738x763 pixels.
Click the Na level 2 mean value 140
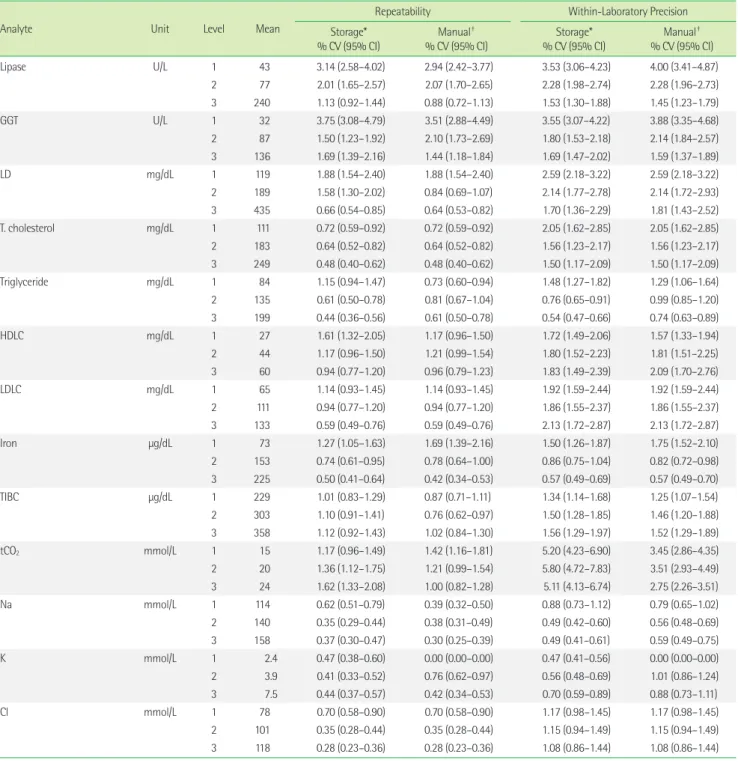pos(262,622)
